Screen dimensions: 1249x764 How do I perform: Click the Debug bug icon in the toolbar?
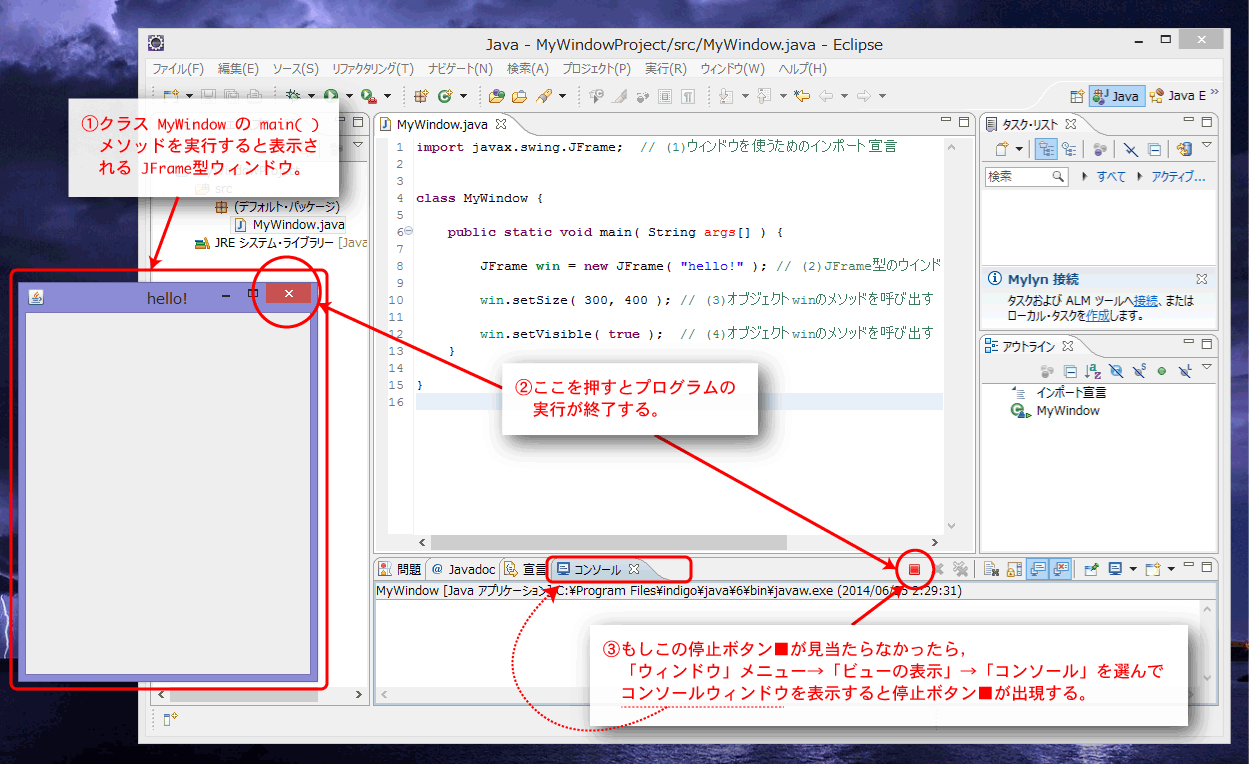click(294, 96)
